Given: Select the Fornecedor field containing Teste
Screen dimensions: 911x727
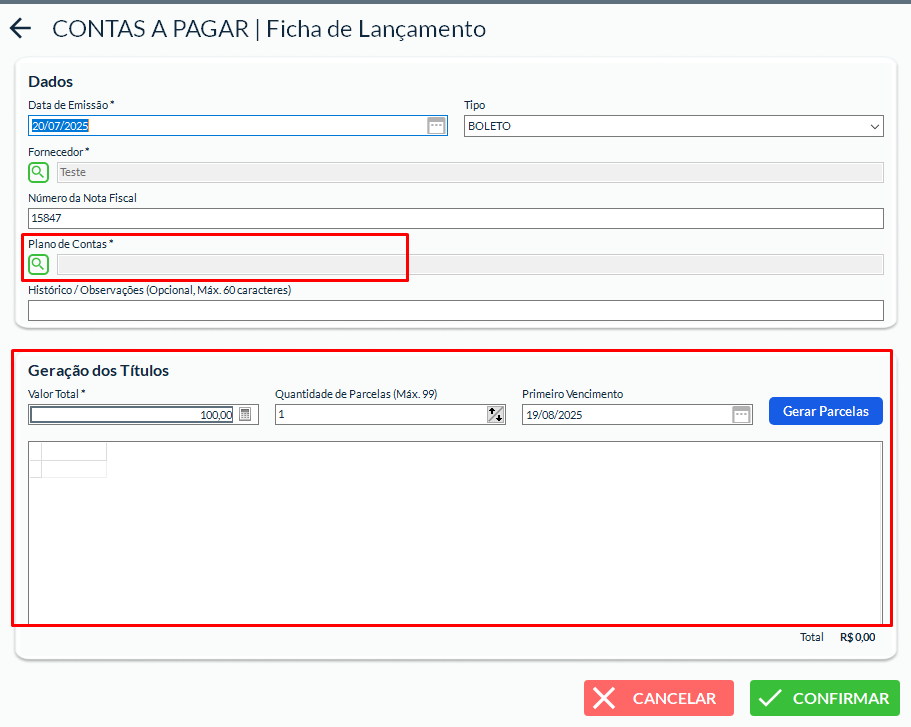Looking at the screenshot, I should pos(470,172).
